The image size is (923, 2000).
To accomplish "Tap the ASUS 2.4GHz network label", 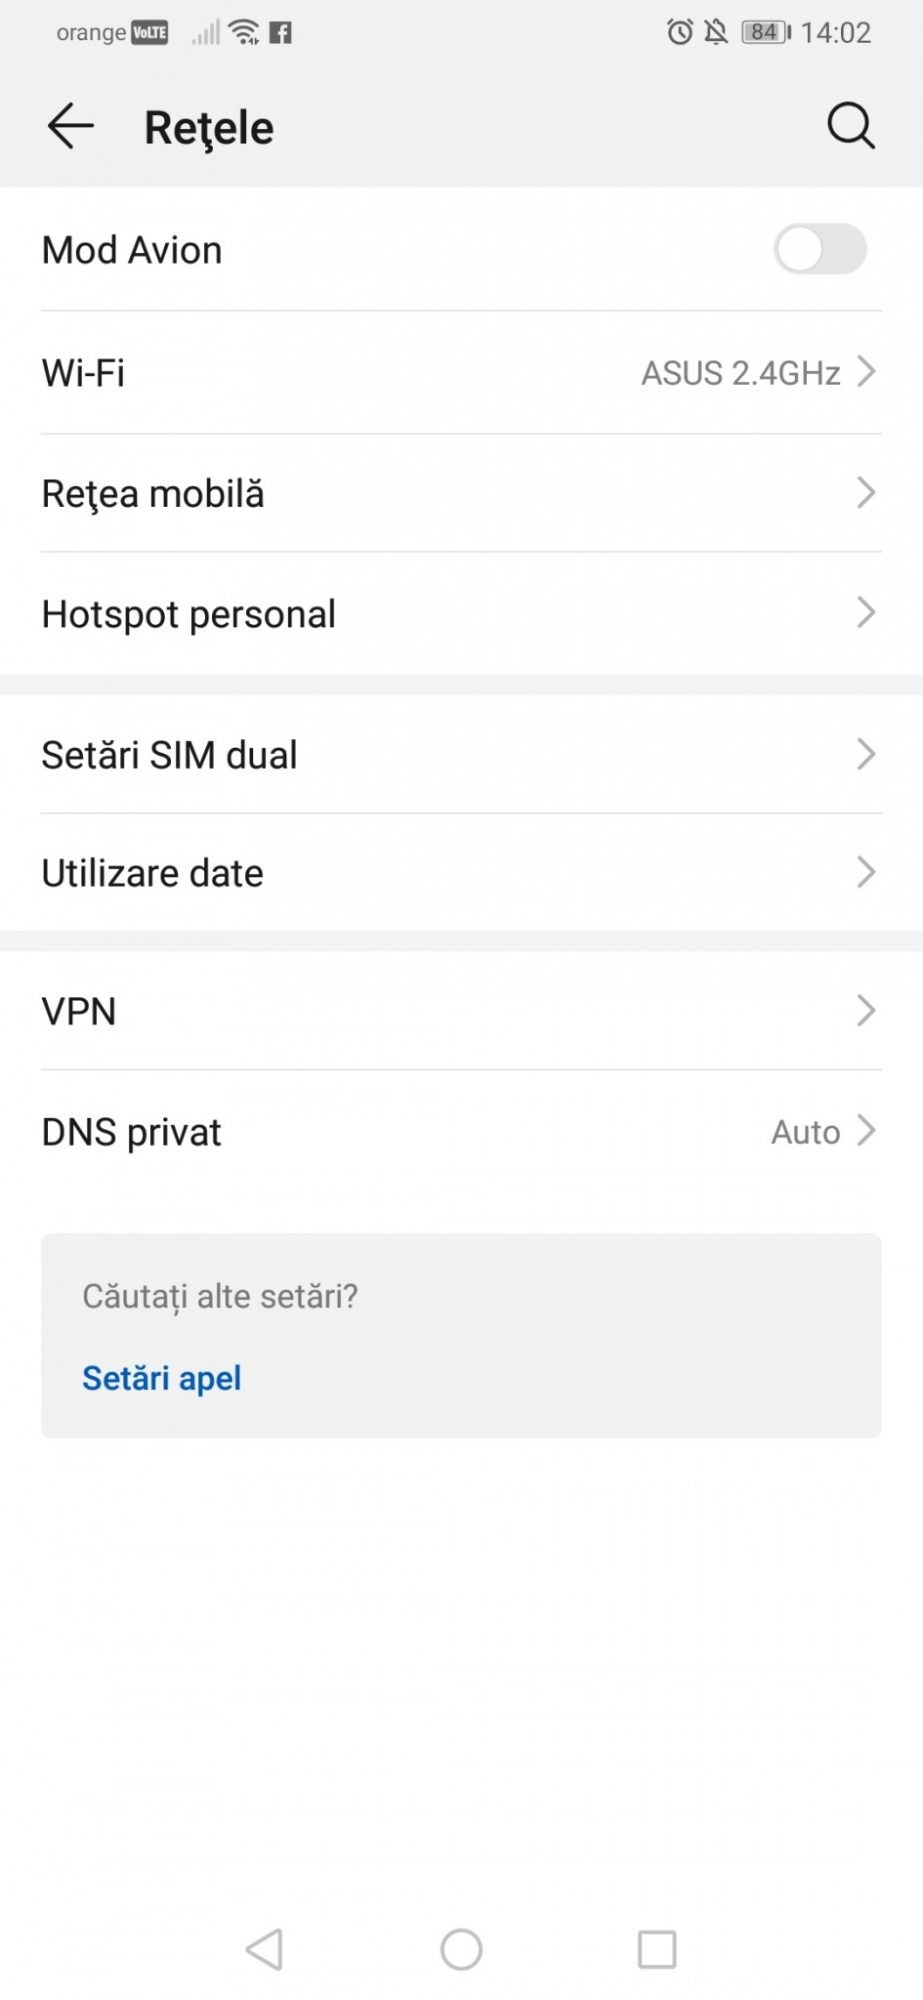I will pos(740,373).
